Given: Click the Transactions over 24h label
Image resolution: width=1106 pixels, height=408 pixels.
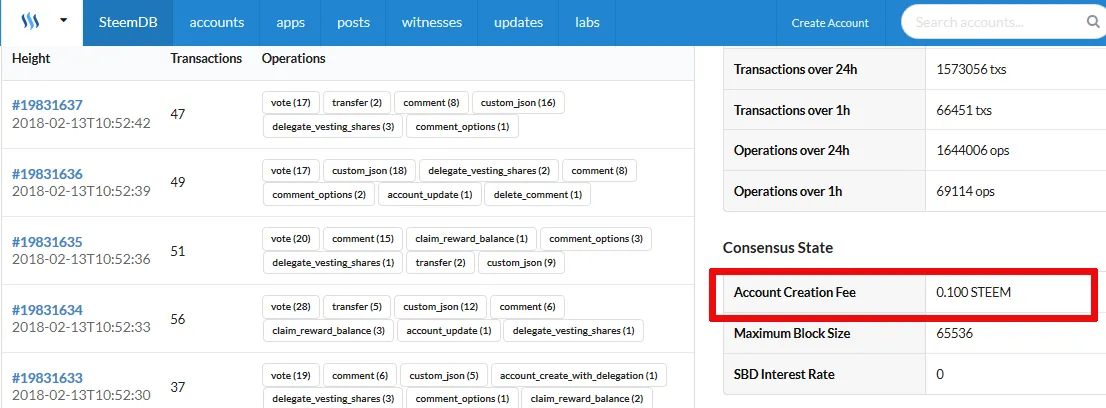Looking at the screenshot, I should coord(796,69).
